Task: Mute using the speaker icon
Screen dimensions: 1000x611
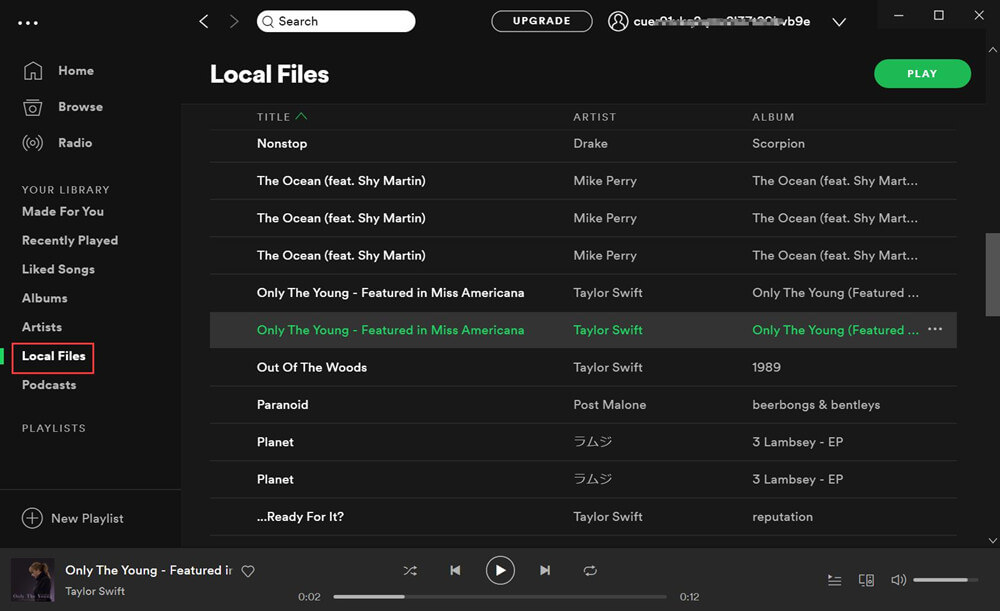Action: 898,580
